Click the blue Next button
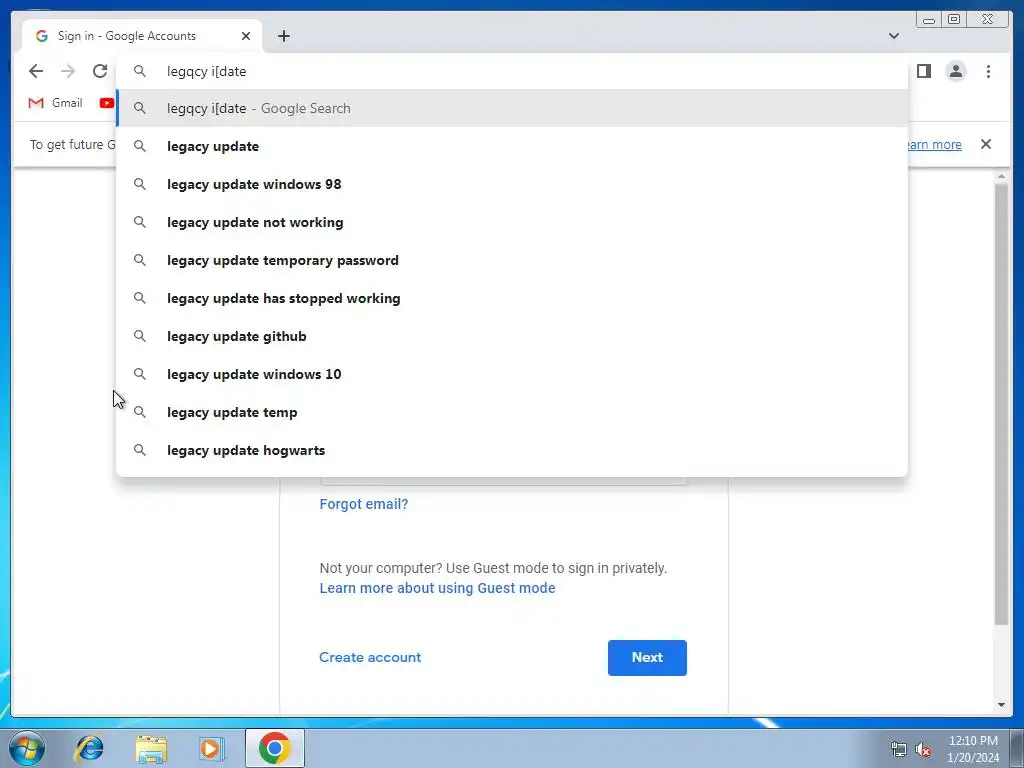1024x768 pixels. [647, 658]
